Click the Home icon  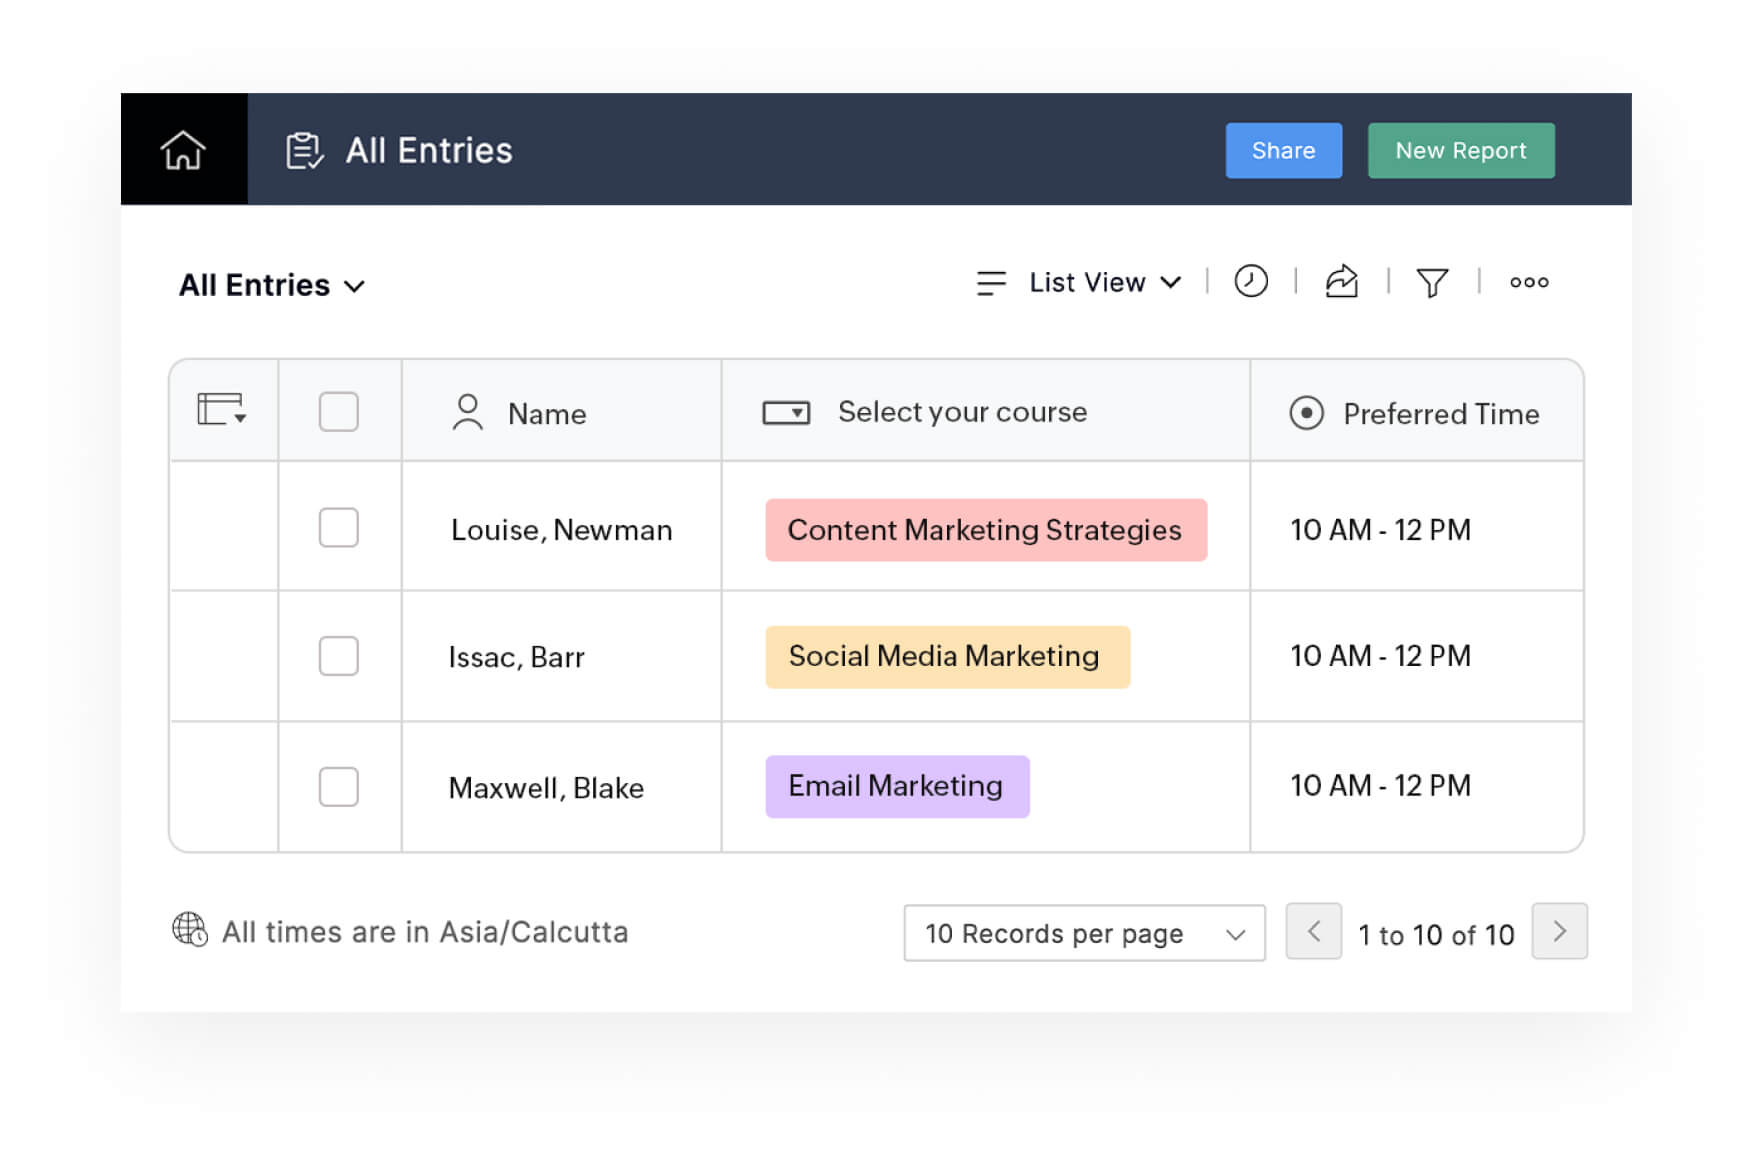click(183, 150)
